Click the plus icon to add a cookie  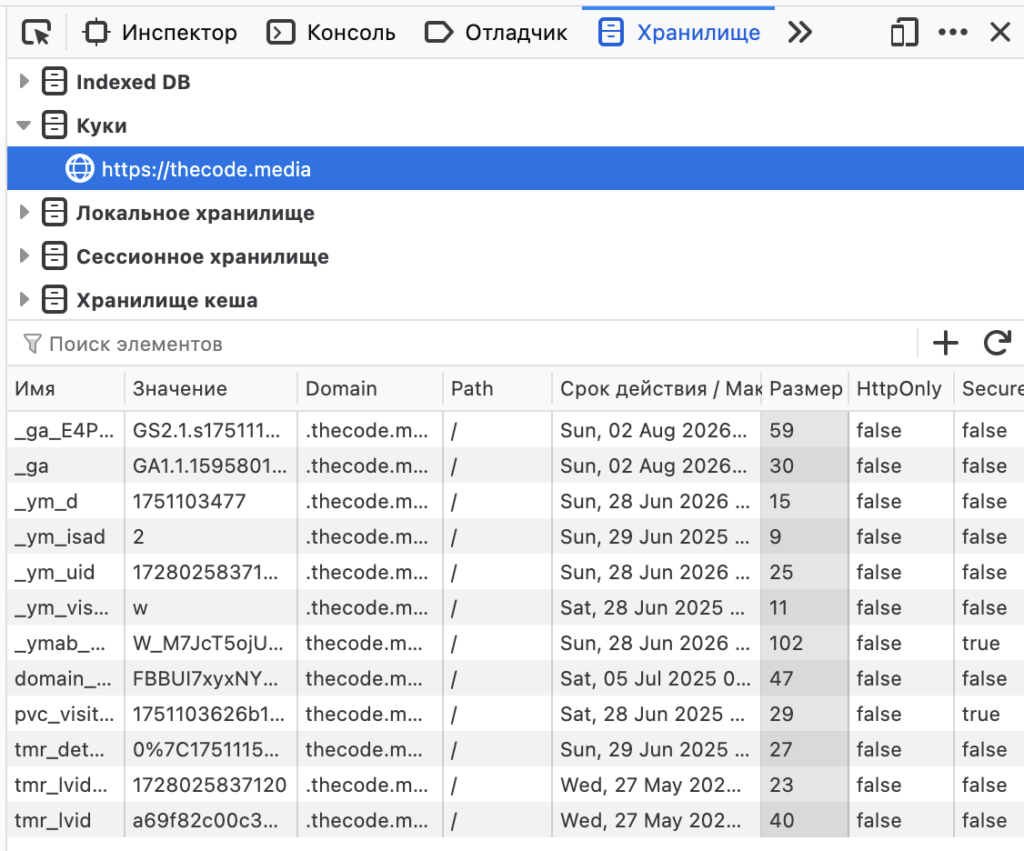click(x=944, y=343)
